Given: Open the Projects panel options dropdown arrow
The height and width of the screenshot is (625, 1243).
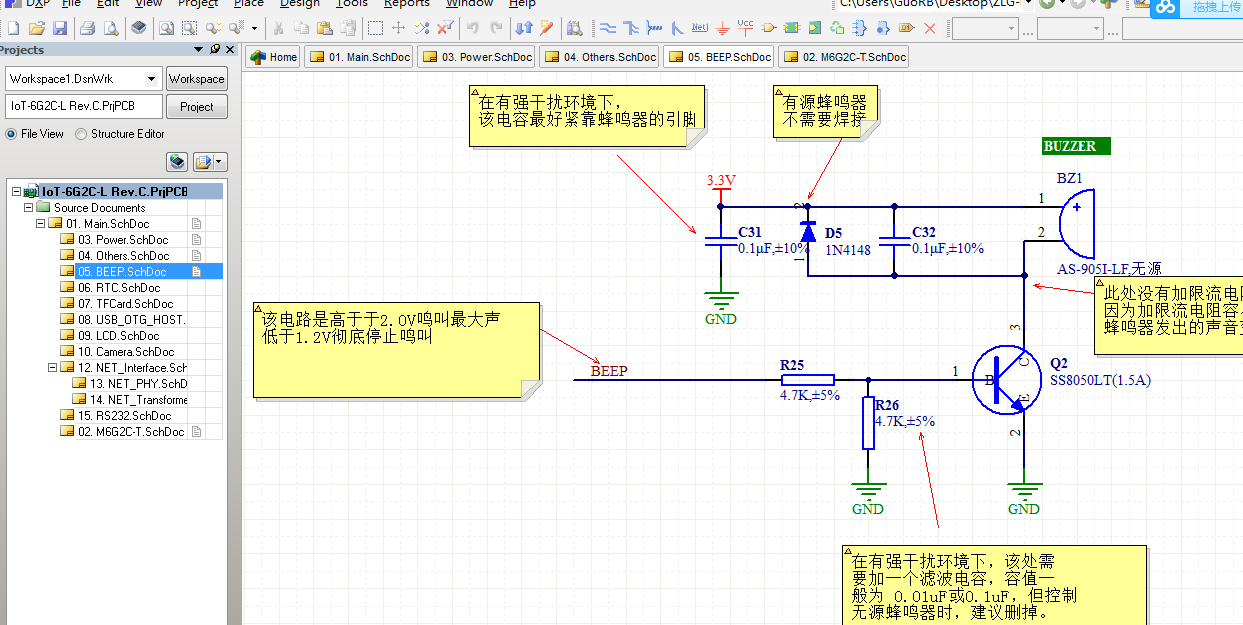Looking at the screenshot, I should pos(198,49).
